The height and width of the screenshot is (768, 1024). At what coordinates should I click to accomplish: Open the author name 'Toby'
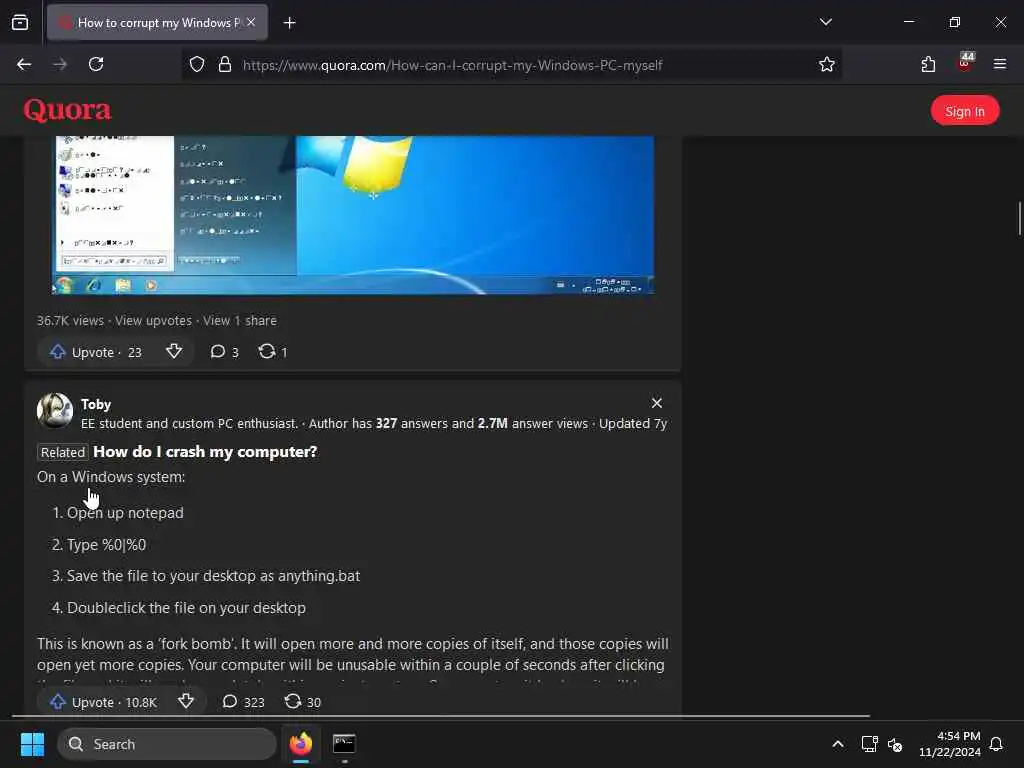96,404
